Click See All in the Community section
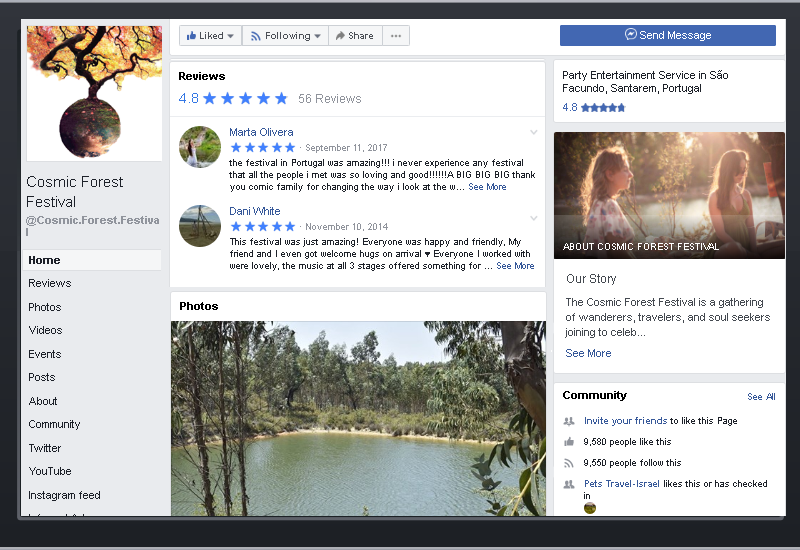The width and height of the screenshot is (800, 550). (761, 396)
